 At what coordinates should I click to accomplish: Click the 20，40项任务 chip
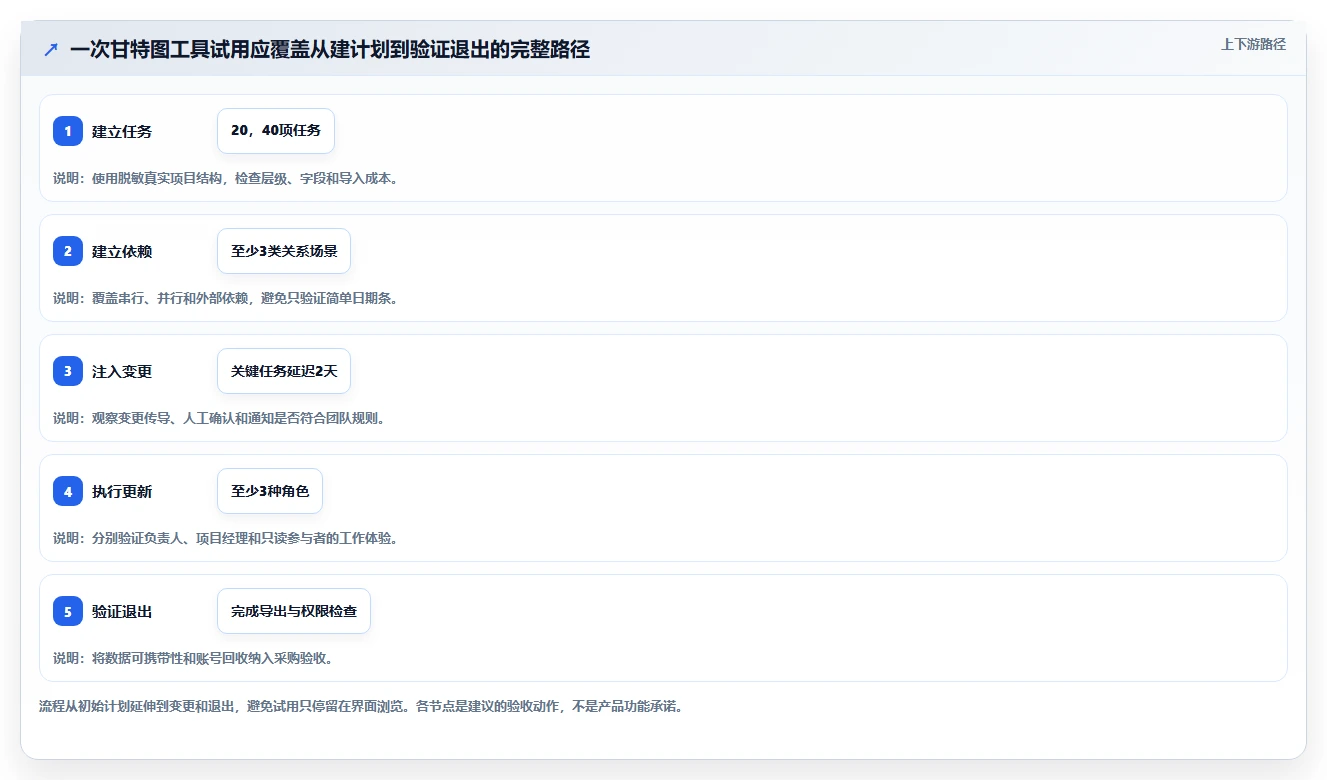pyautogui.click(x=276, y=131)
